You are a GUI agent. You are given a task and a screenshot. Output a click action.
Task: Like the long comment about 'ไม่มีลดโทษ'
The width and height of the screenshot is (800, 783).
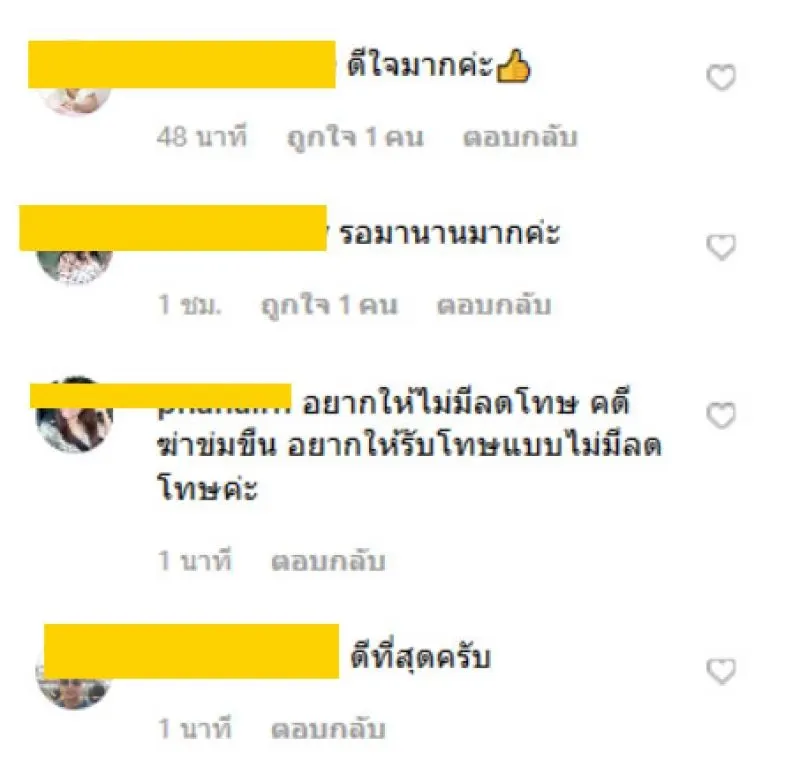[721, 415]
